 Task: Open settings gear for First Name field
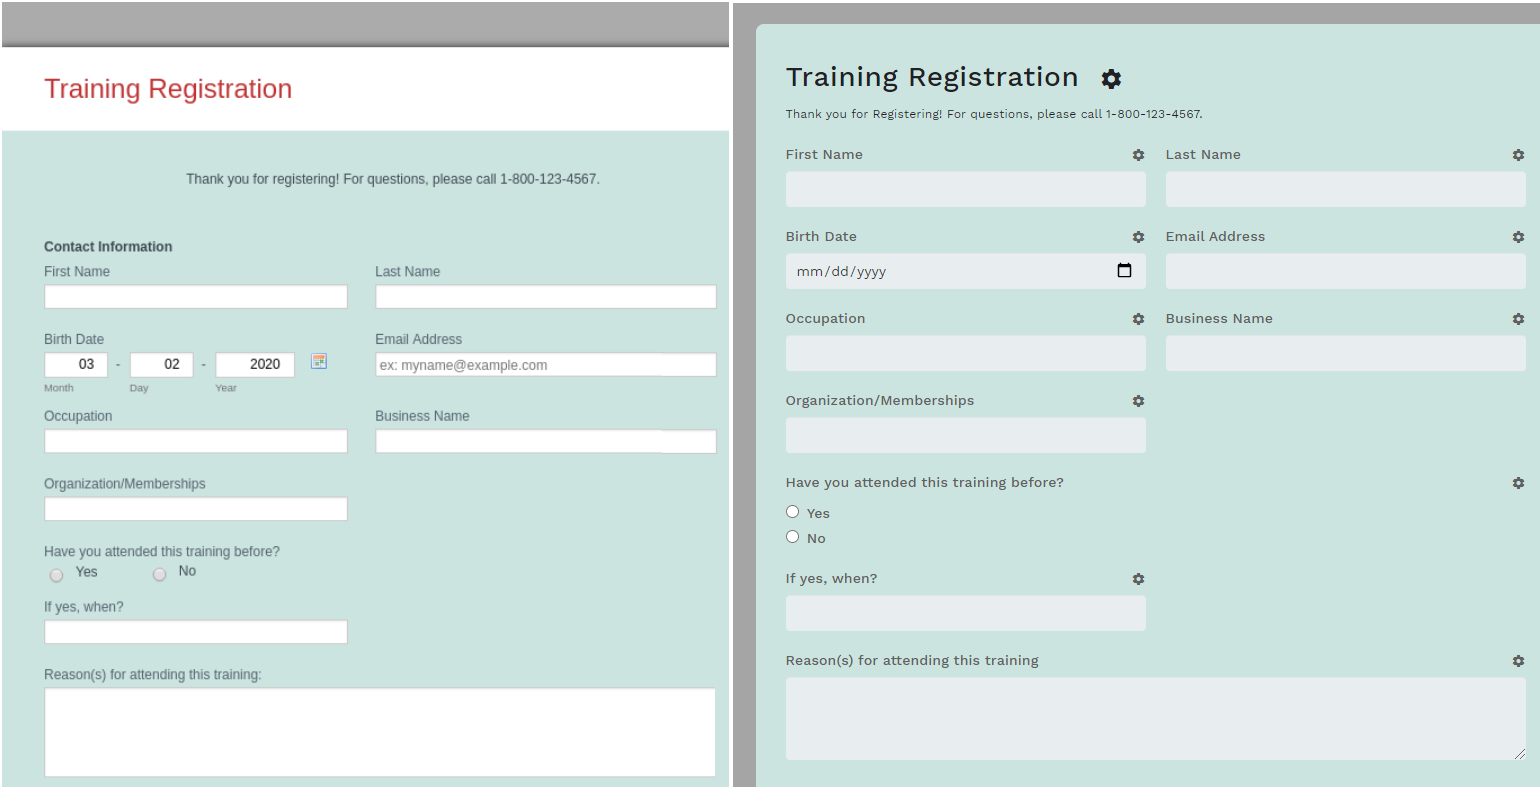[1138, 155]
